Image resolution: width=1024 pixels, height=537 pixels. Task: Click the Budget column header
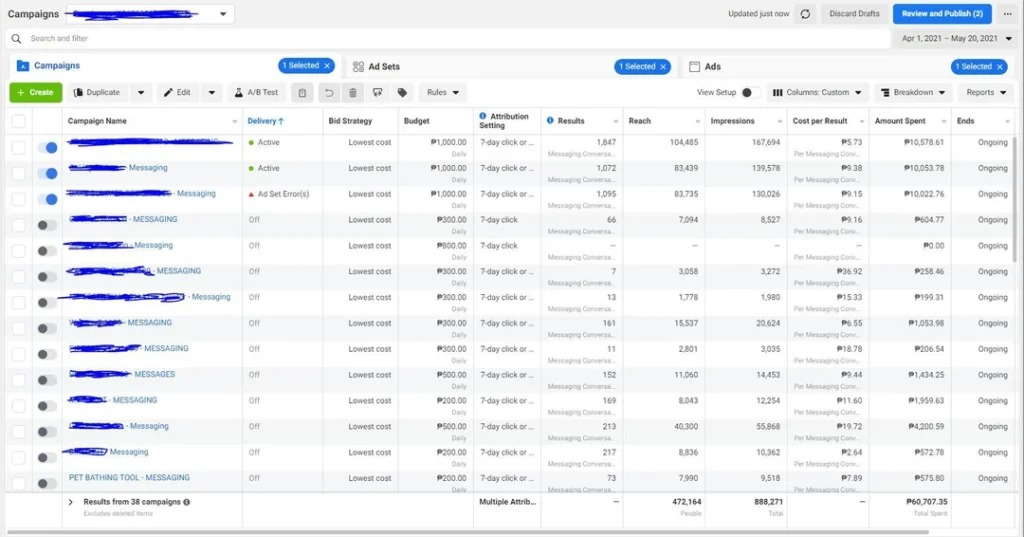tap(417, 121)
